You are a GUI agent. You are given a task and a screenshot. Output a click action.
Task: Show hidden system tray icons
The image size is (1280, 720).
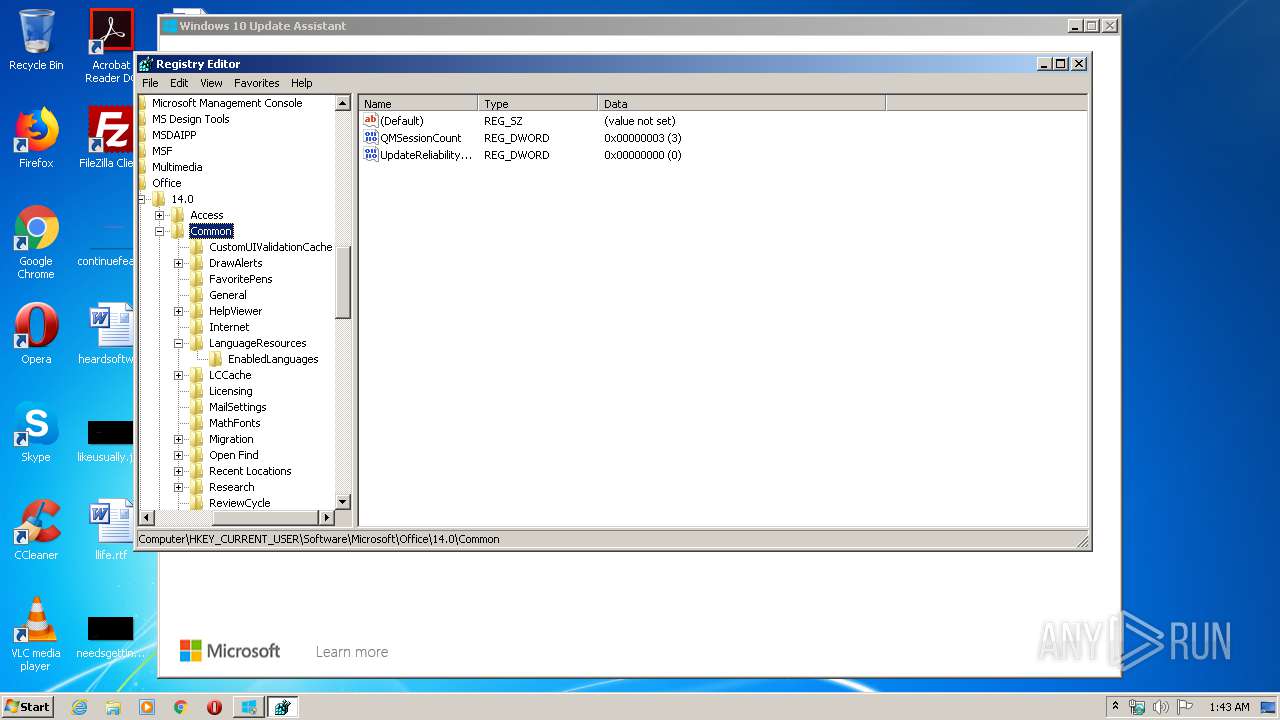coord(1115,707)
